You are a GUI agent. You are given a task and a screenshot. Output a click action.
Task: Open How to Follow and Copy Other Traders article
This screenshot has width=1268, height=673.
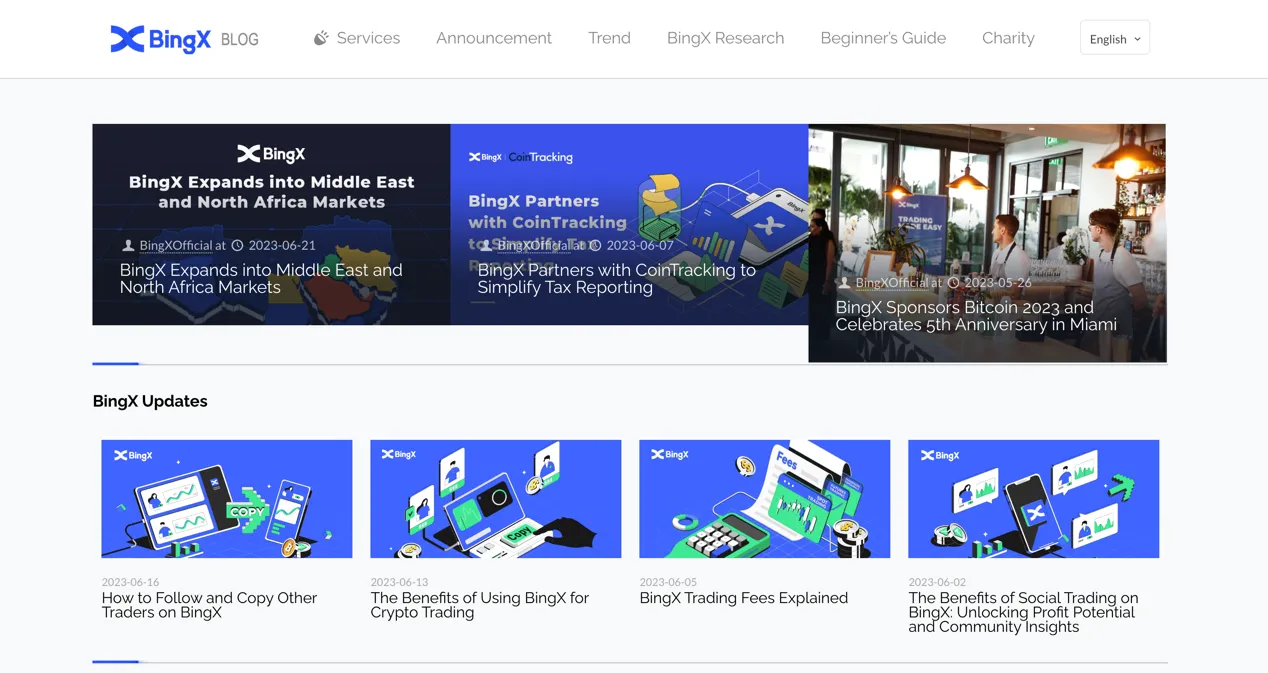tap(209, 605)
